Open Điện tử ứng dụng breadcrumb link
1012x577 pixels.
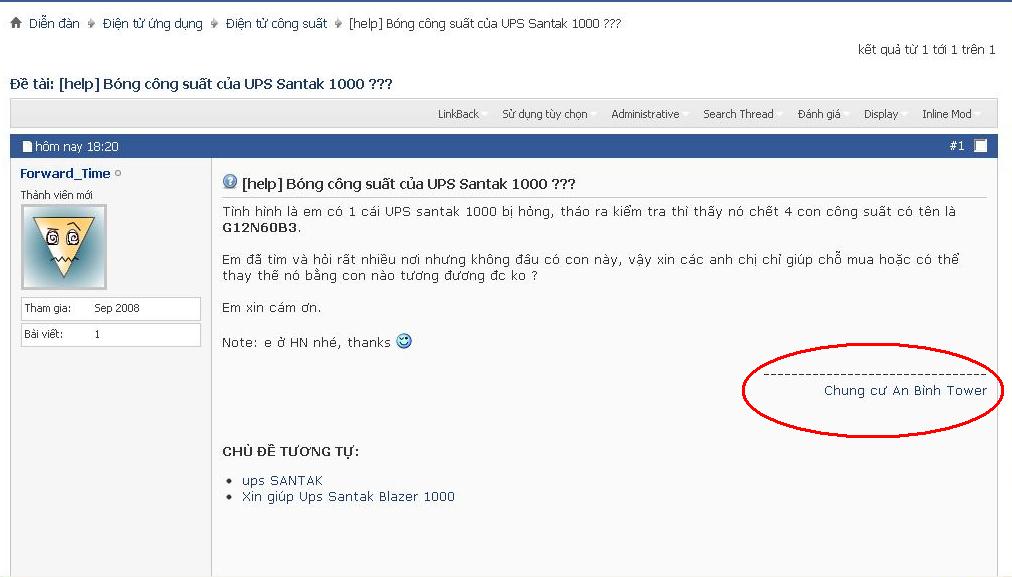152,24
